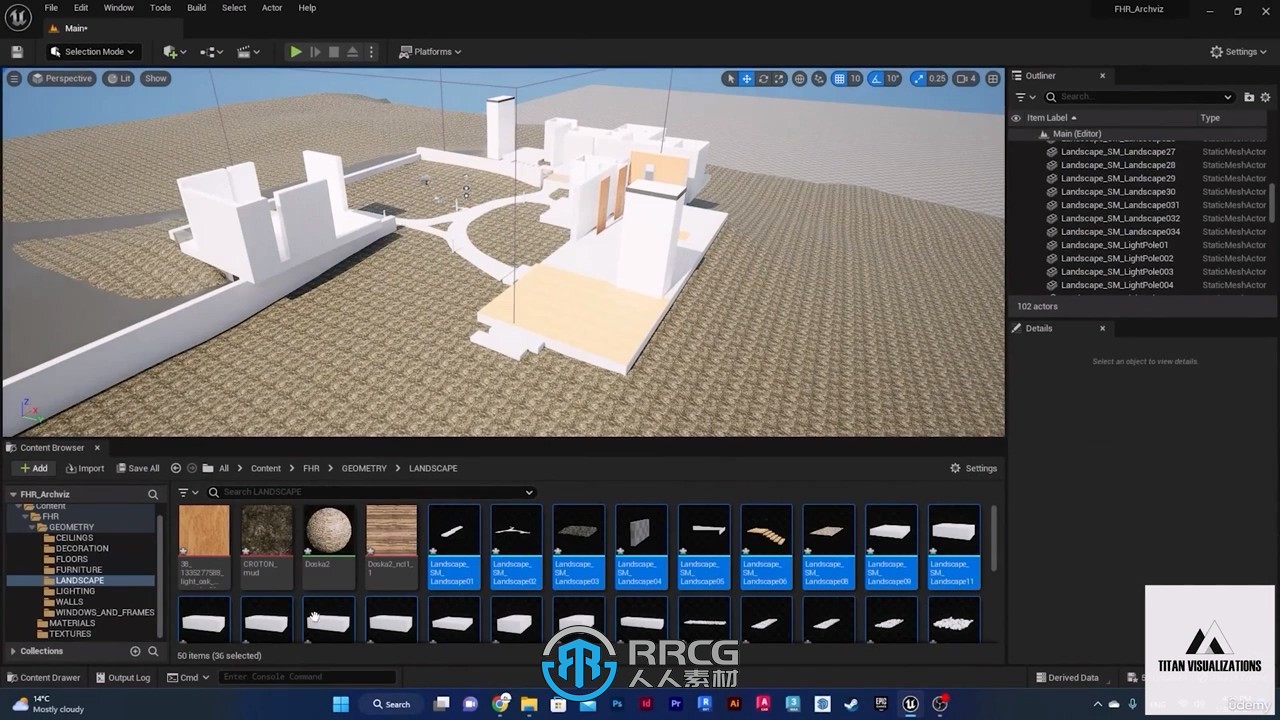Toggle rotation snapping in the viewport
Image resolution: width=1280 pixels, height=720 pixels.
pyautogui.click(x=876, y=79)
